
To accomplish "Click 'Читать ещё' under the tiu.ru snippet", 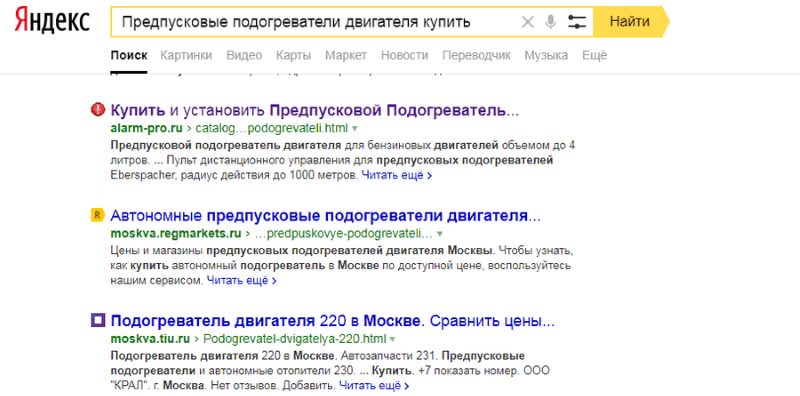I will [x=374, y=386].
